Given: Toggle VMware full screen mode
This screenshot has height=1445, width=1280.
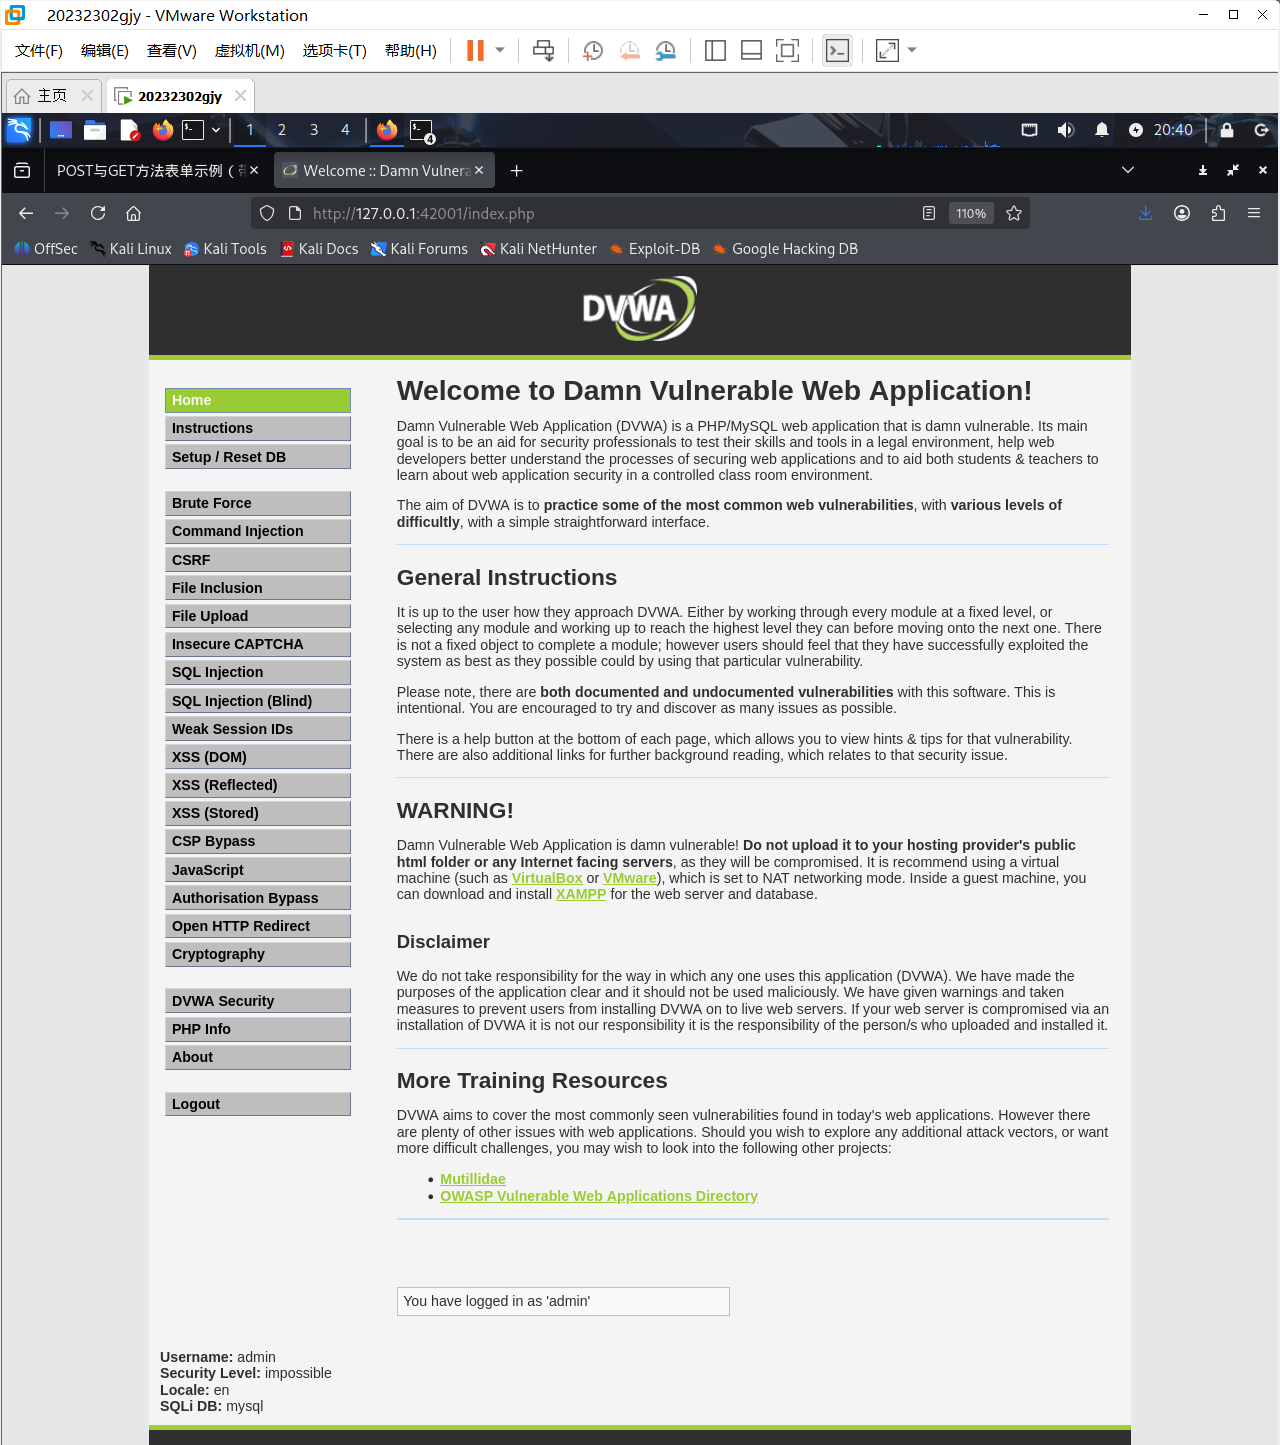Looking at the screenshot, I should click(787, 51).
